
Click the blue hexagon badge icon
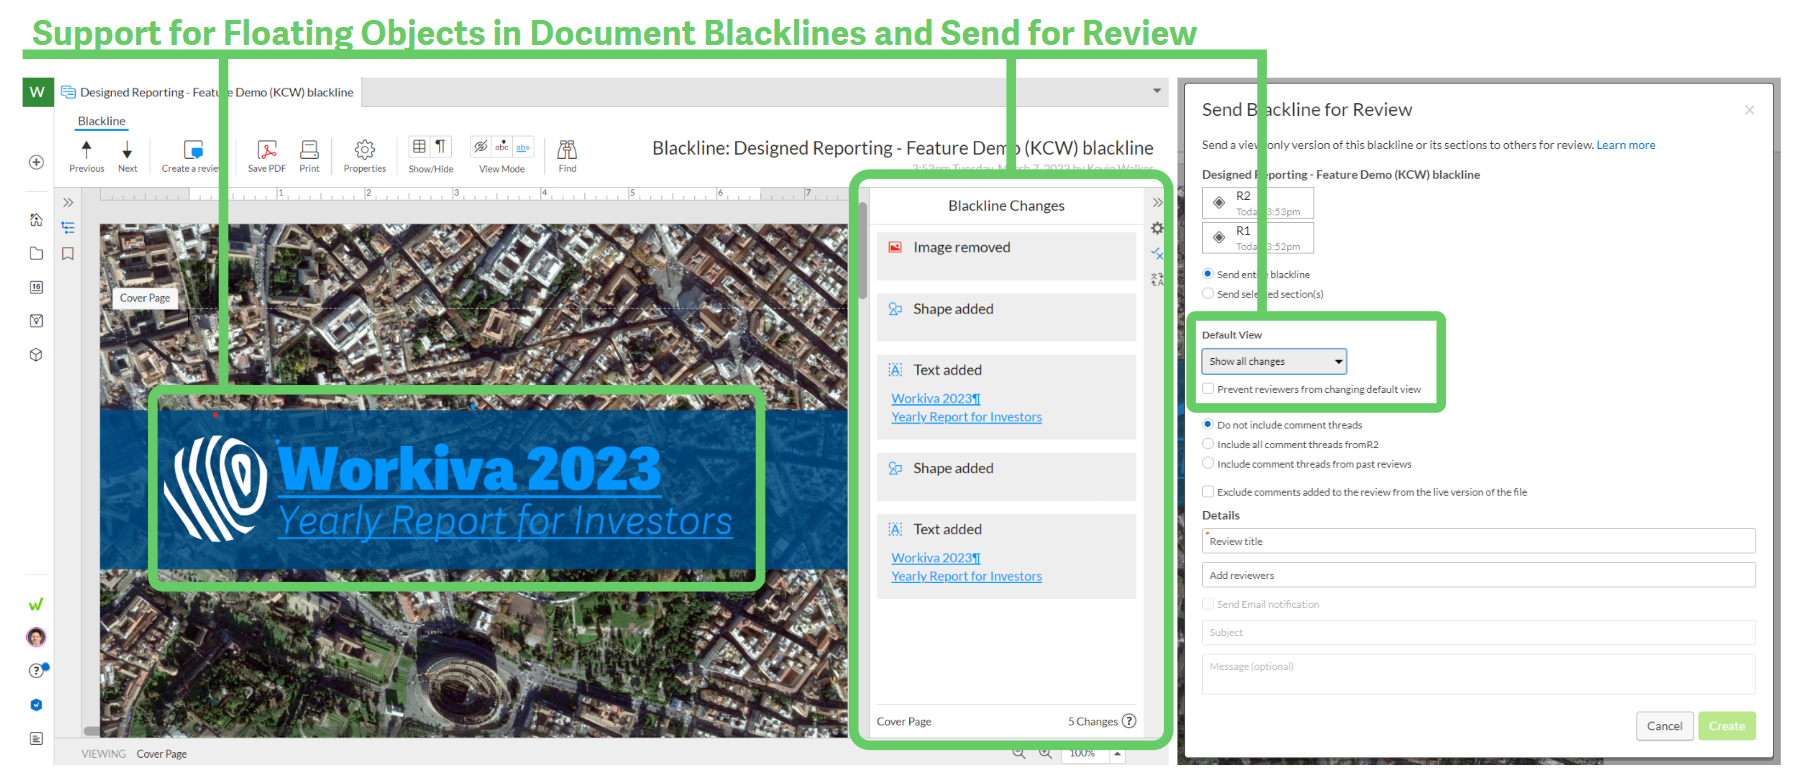(36, 705)
